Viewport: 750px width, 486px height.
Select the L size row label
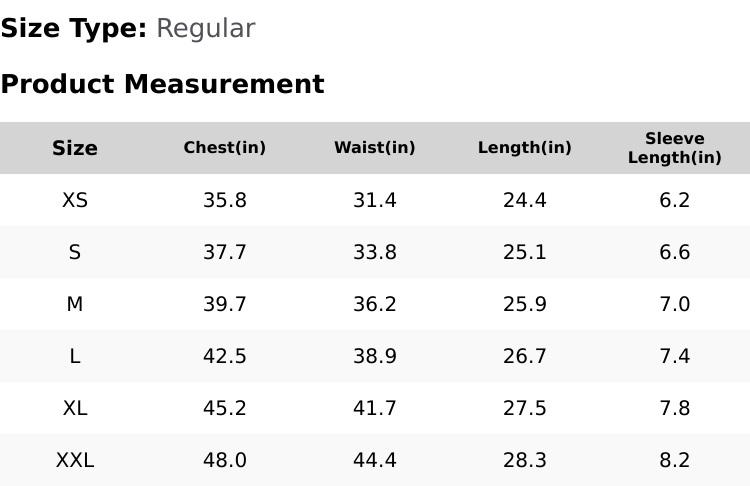[75, 356]
